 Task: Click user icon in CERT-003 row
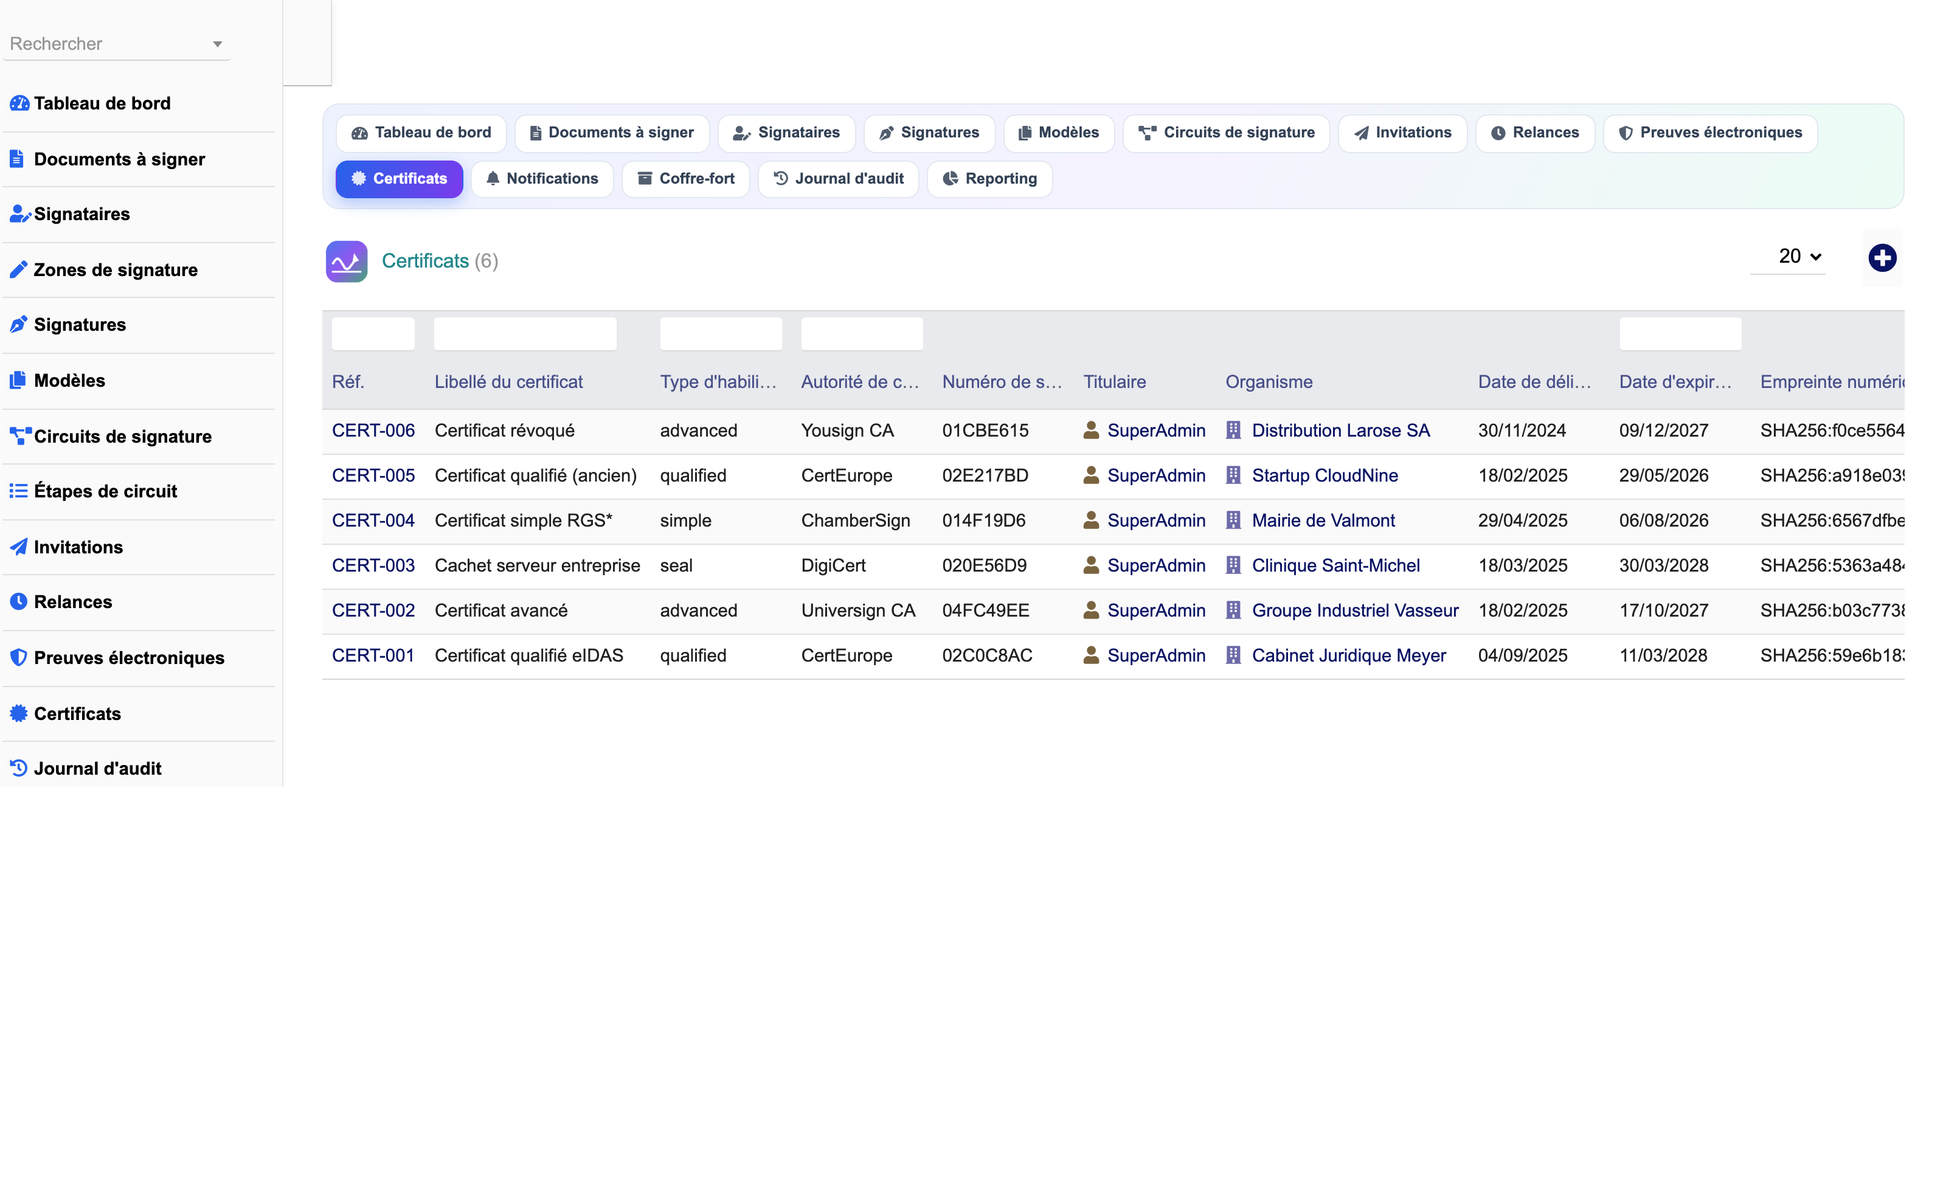point(1091,565)
